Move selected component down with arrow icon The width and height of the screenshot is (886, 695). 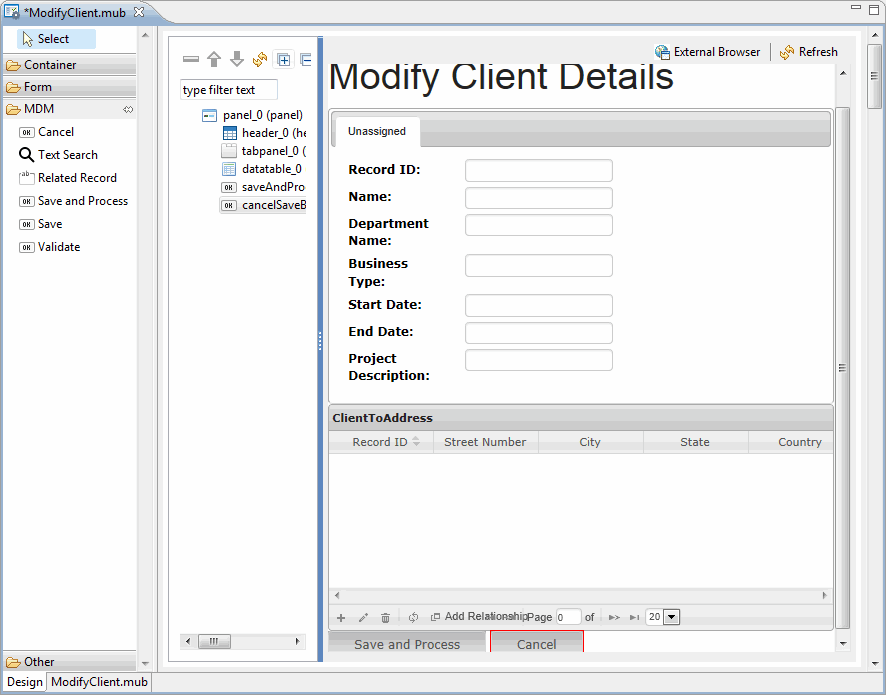click(x=237, y=59)
